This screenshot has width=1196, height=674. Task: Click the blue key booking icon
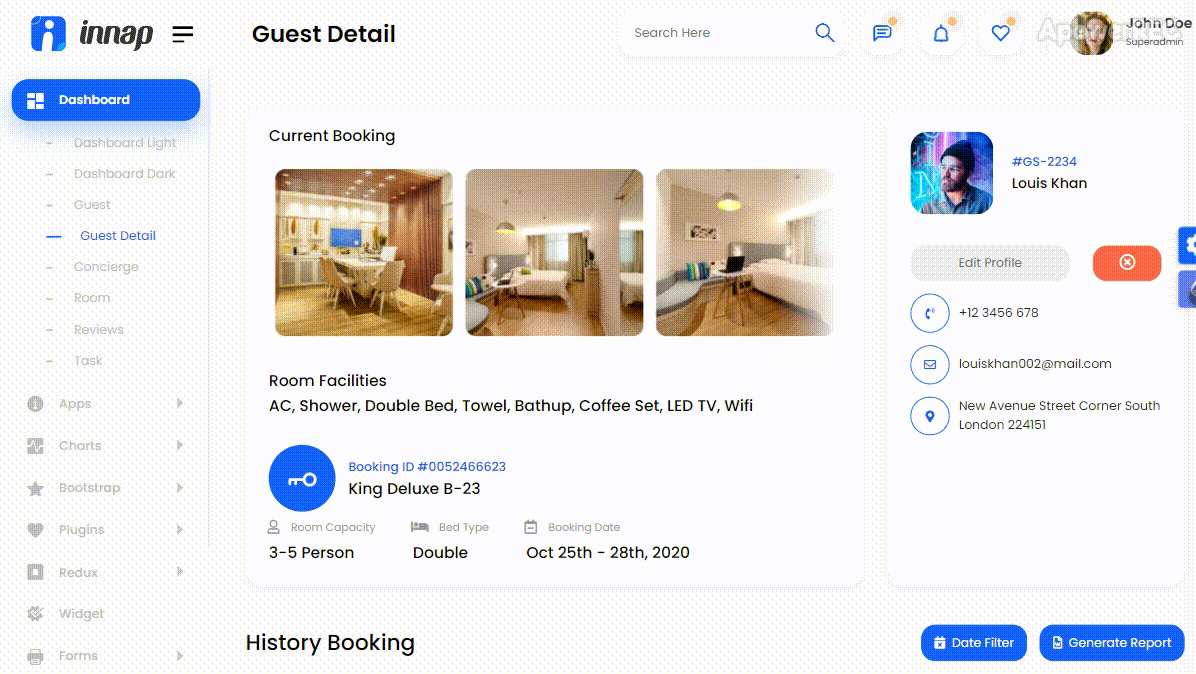tap(302, 478)
